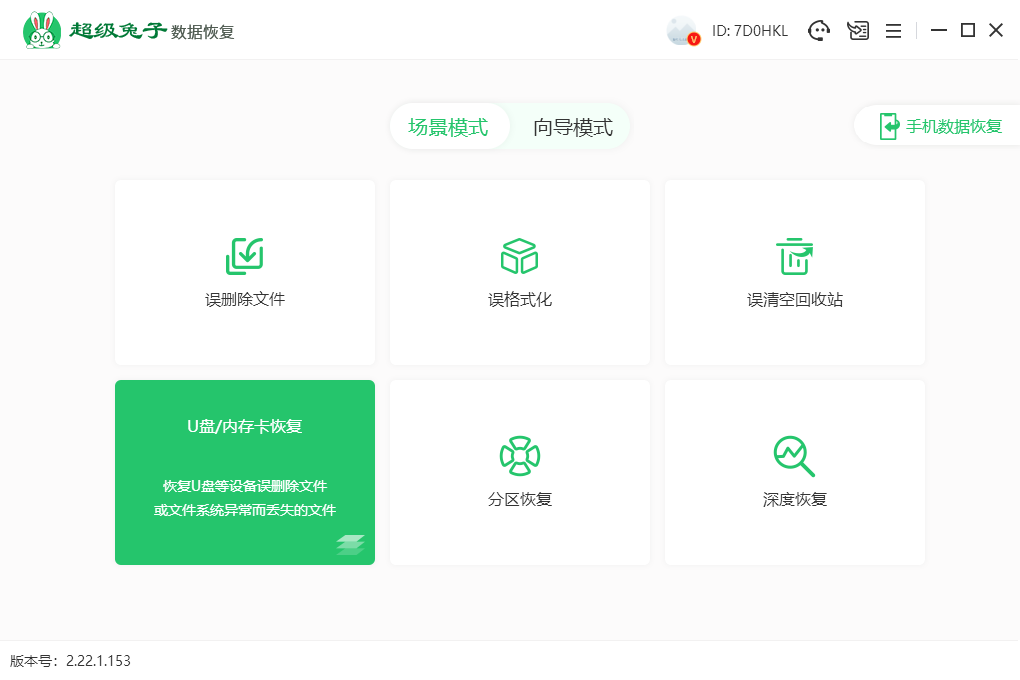Click the stacked layers icon on green card
The width and height of the screenshot is (1020, 680).
350,544
